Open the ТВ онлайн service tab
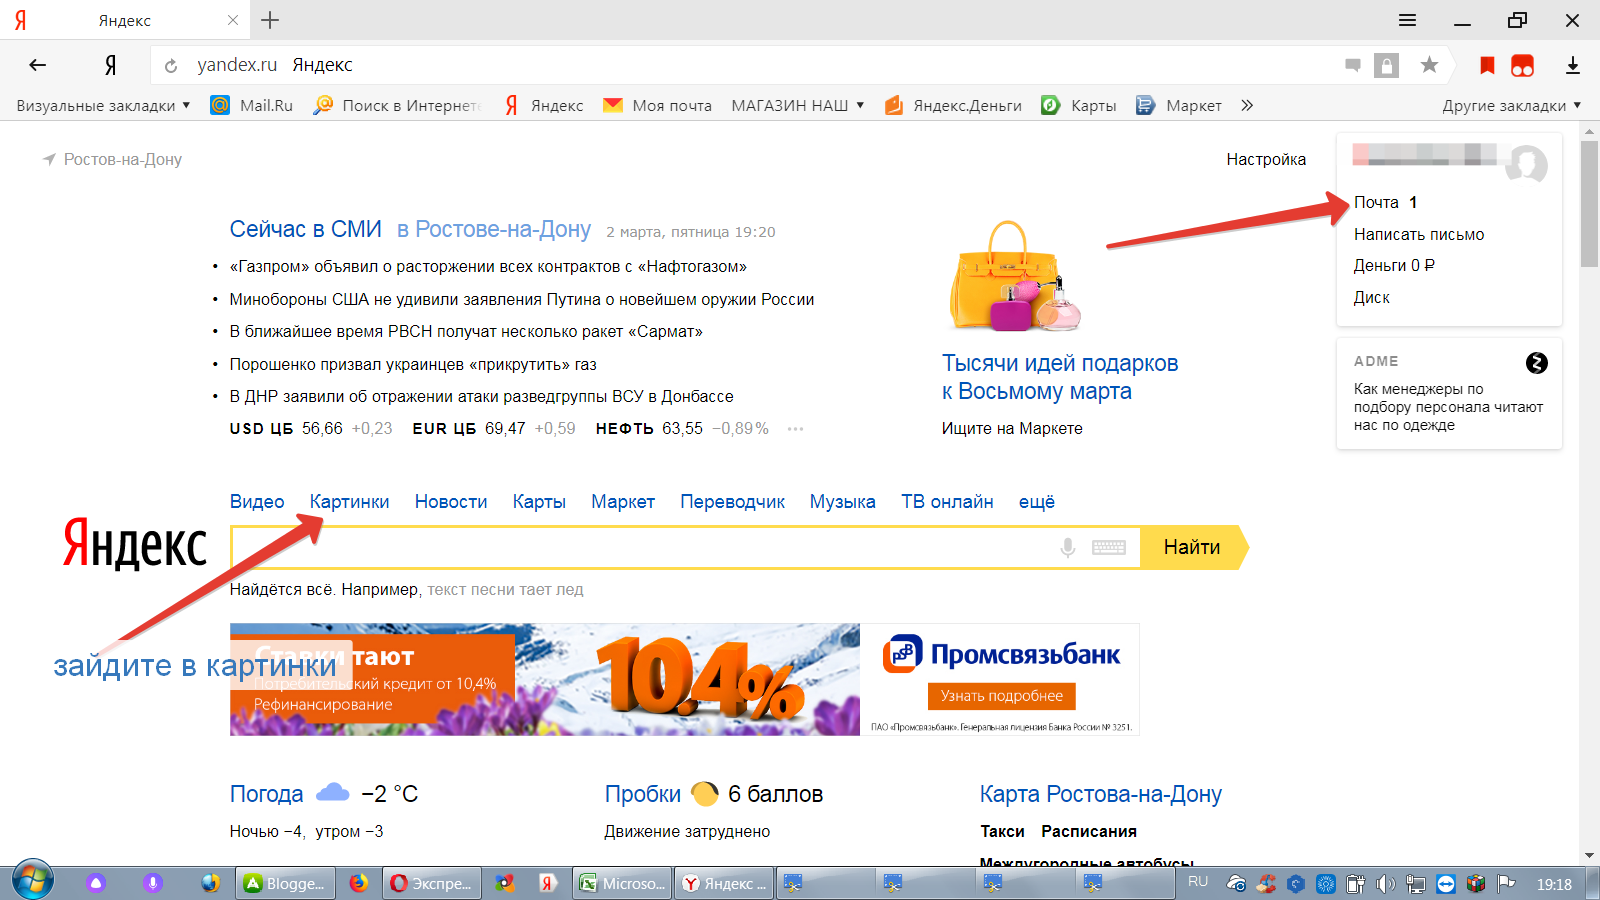1600x900 pixels. (x=947, y=501)
